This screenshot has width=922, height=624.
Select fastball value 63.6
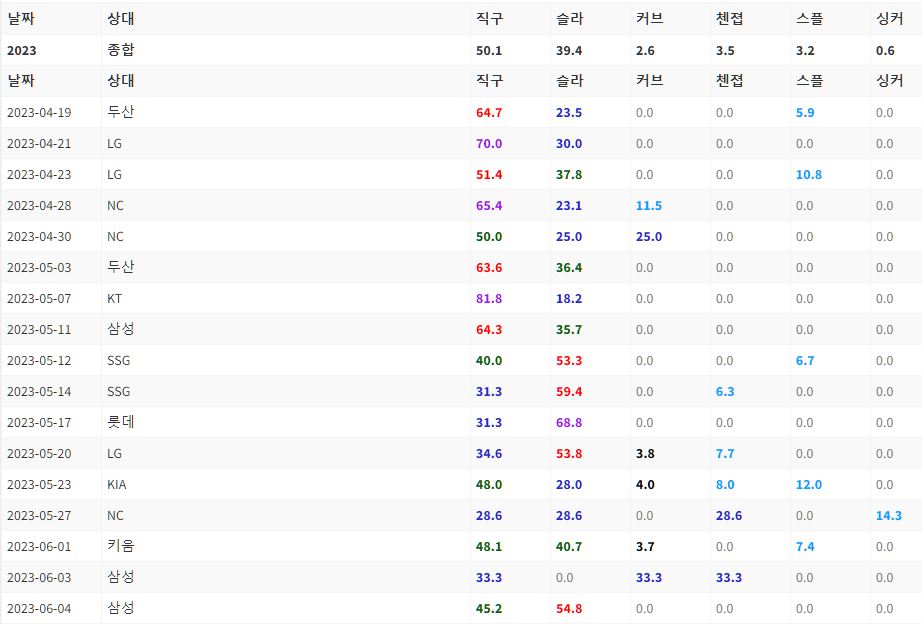coord(489,268)
